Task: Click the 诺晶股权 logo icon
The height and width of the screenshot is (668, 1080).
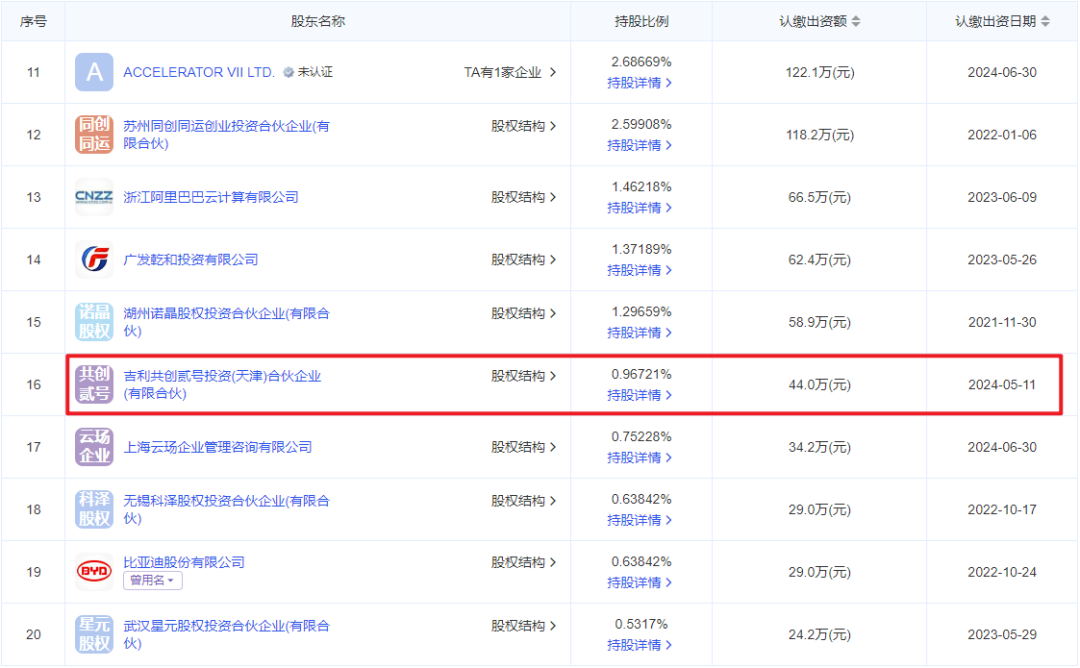Action: click(x=94, y=322)
